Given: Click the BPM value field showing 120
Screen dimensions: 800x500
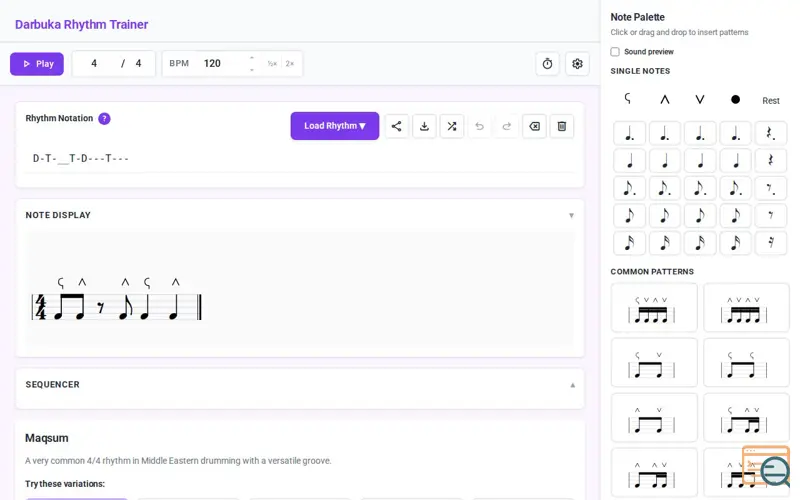Looking at the screenshot, I should [x=222, y=63].
